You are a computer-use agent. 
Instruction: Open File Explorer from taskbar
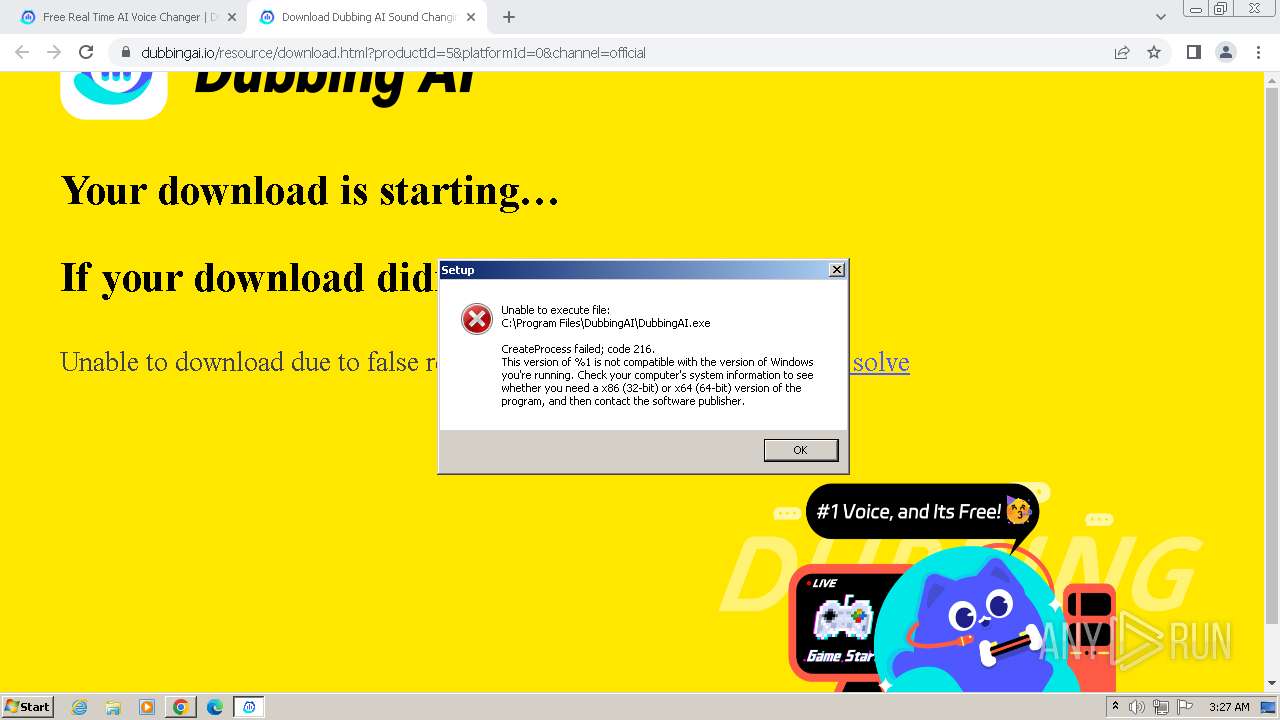pyautogui.click(x=113, y=707)
